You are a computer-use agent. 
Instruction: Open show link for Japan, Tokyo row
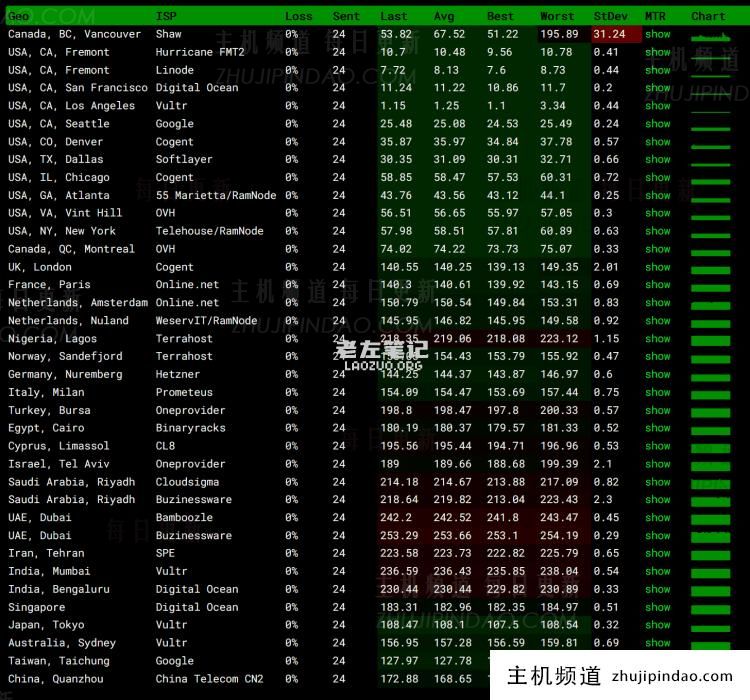point(657,625)
